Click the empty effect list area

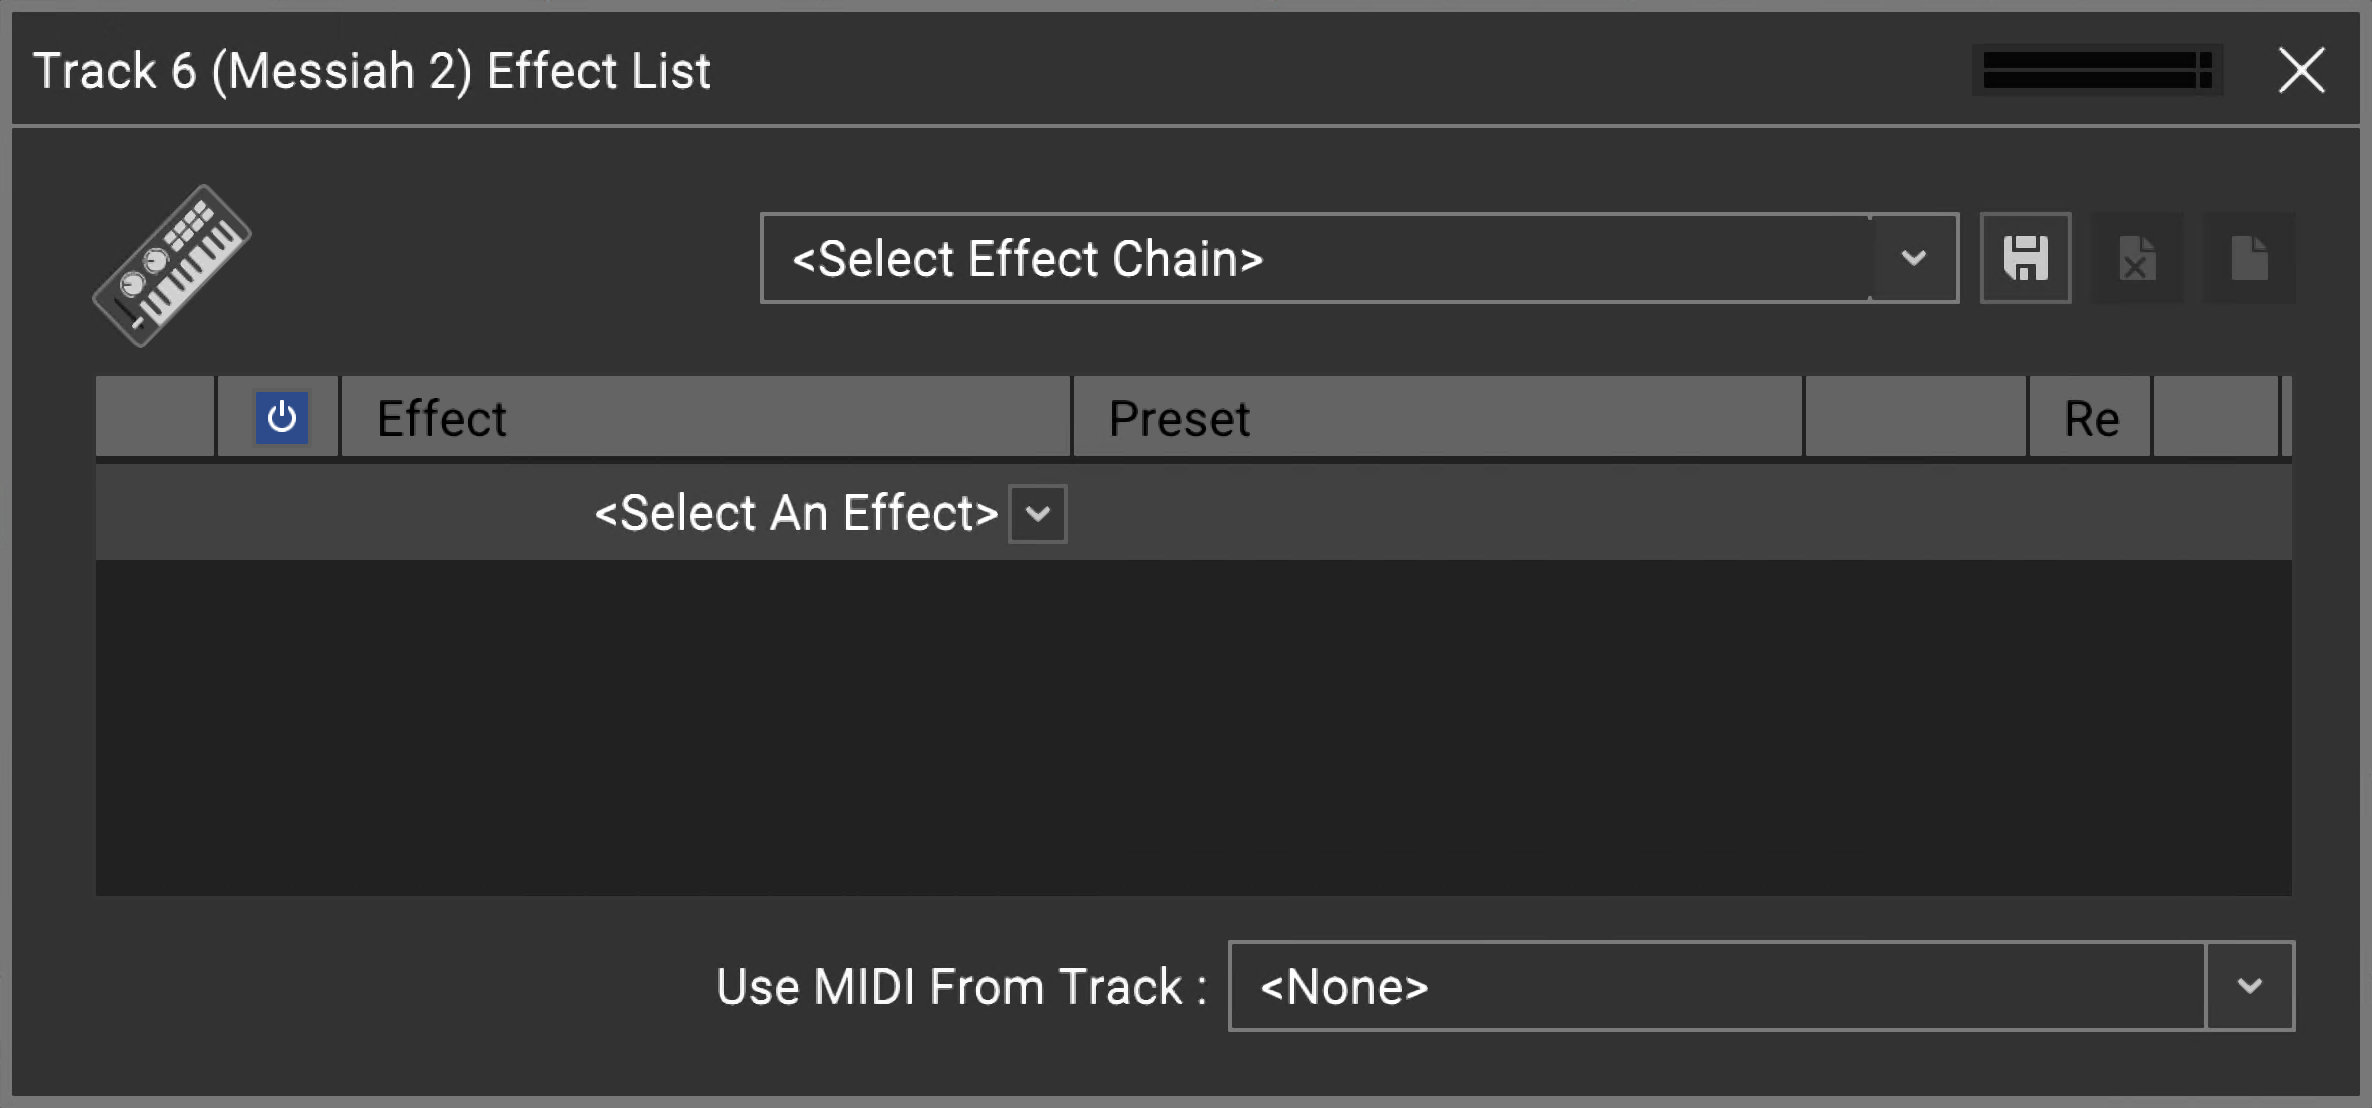point(1193,727)
